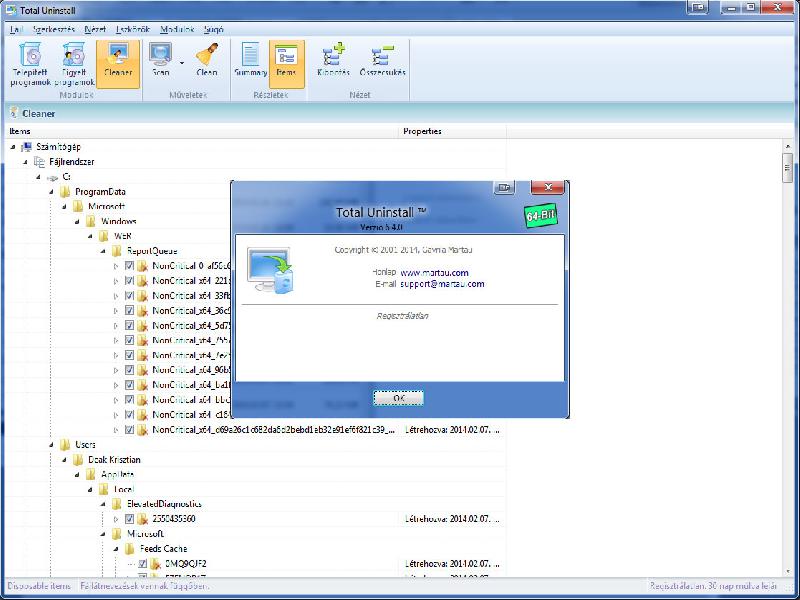
Task: Uncheck the NonCritical_x64_36c checkbox
Action: click(129, 310)
